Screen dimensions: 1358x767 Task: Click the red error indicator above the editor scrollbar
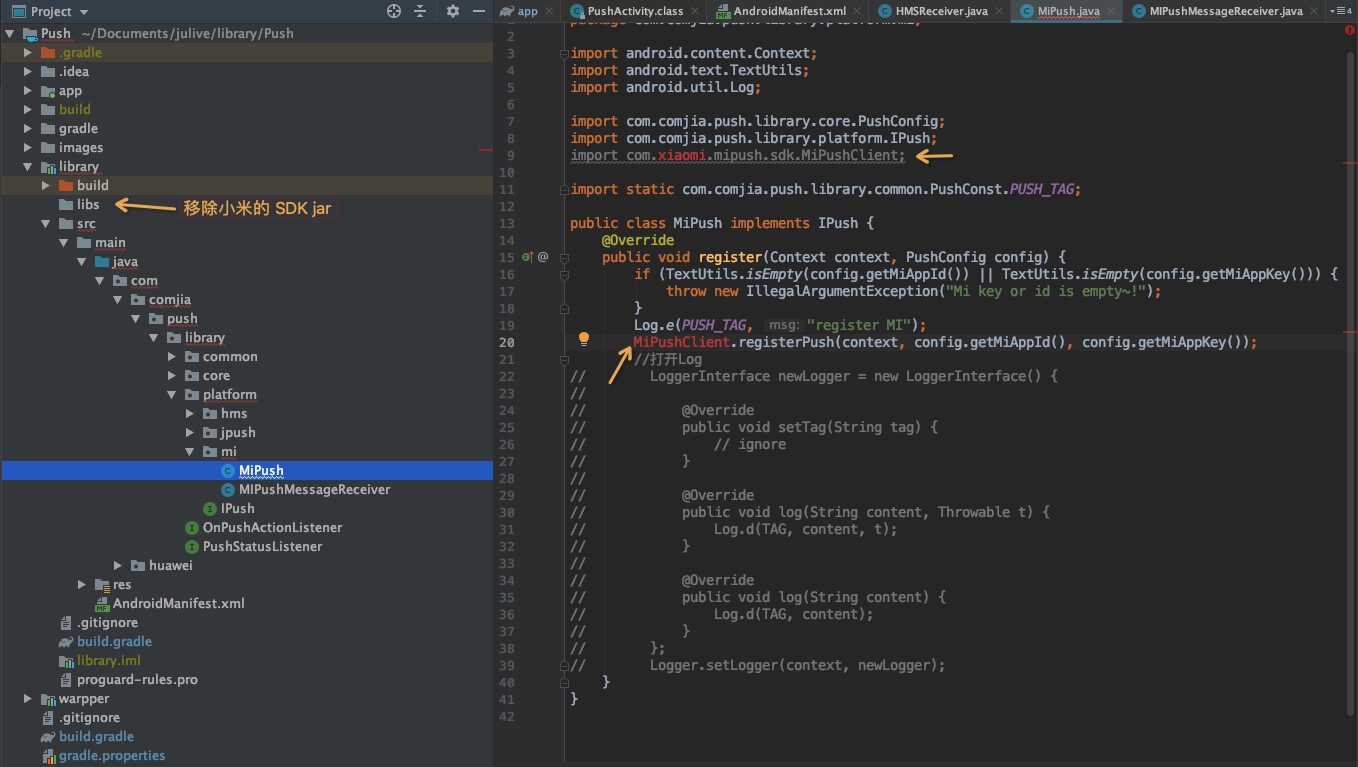pyautogui.click(x=1349, y=31)
